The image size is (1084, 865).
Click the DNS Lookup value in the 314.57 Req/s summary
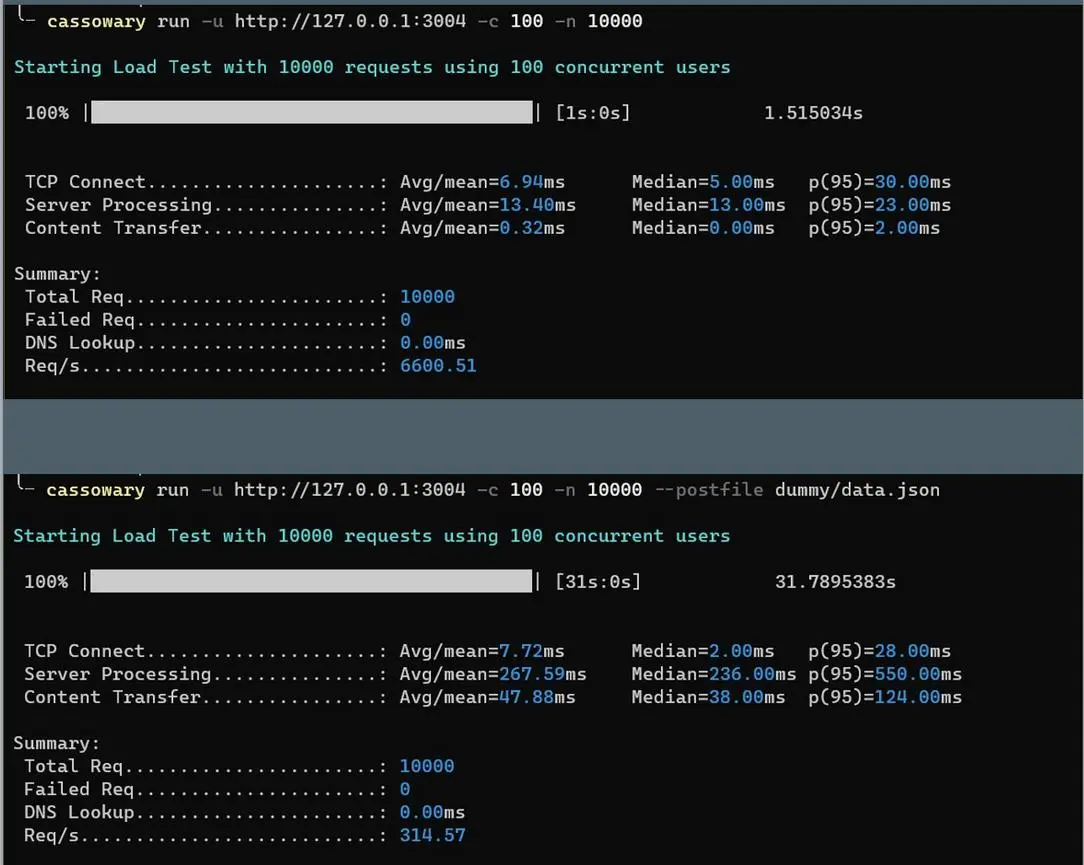point(432,812)
